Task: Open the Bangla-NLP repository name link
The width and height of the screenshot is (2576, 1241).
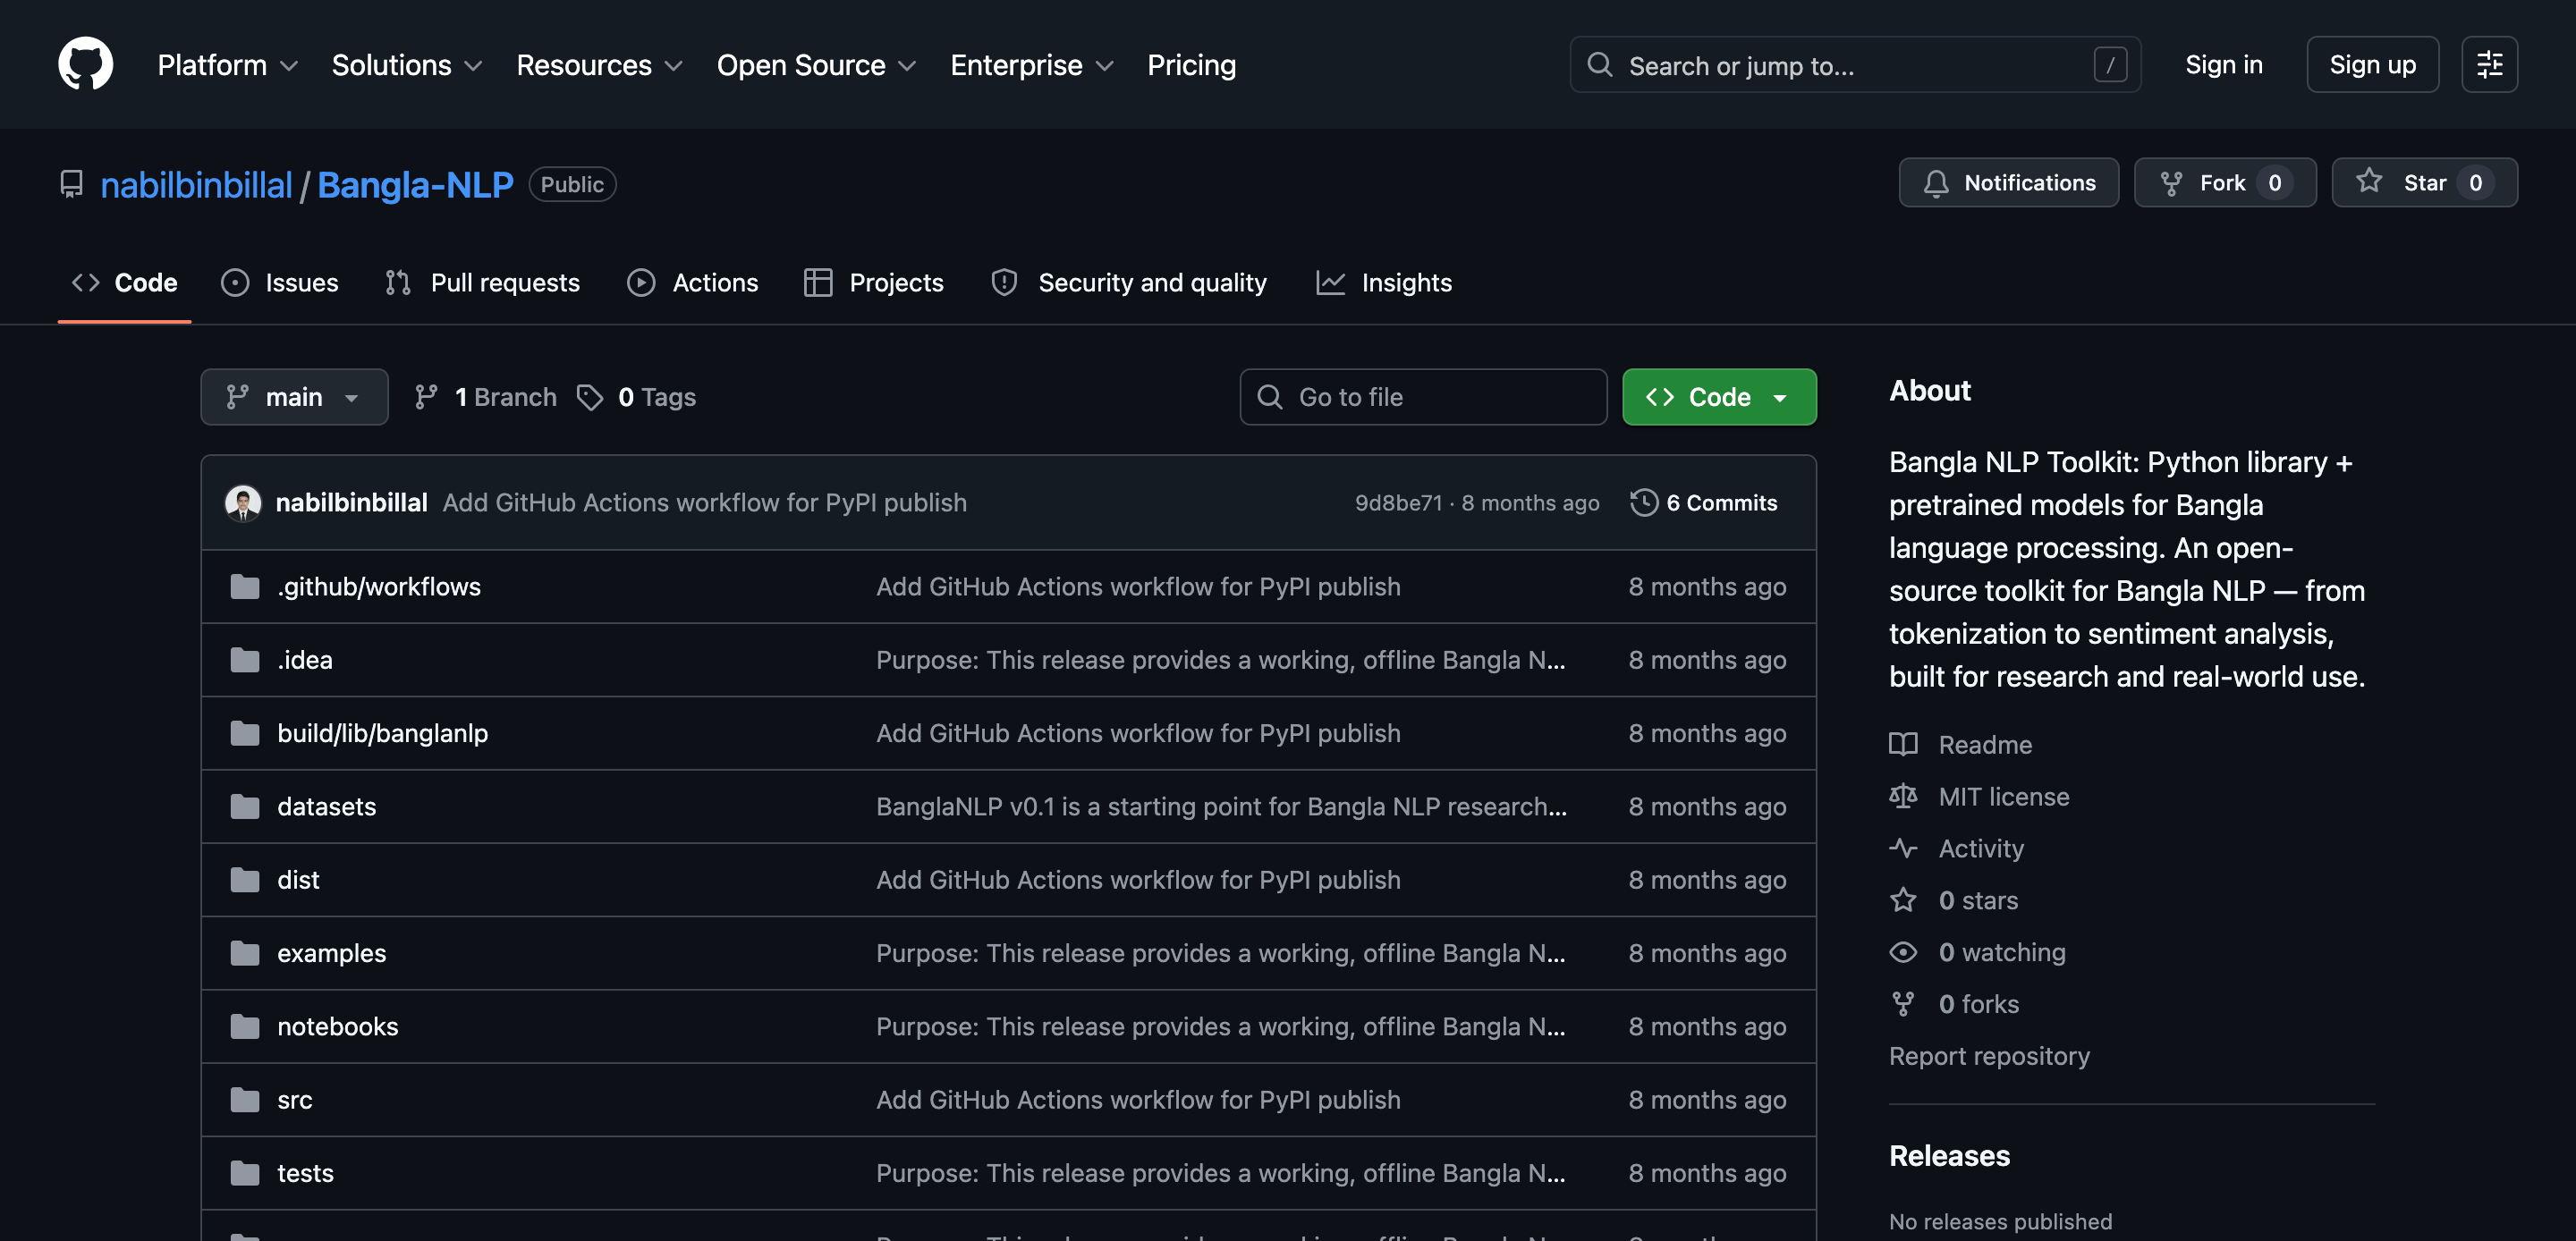Action: (415, 185)
